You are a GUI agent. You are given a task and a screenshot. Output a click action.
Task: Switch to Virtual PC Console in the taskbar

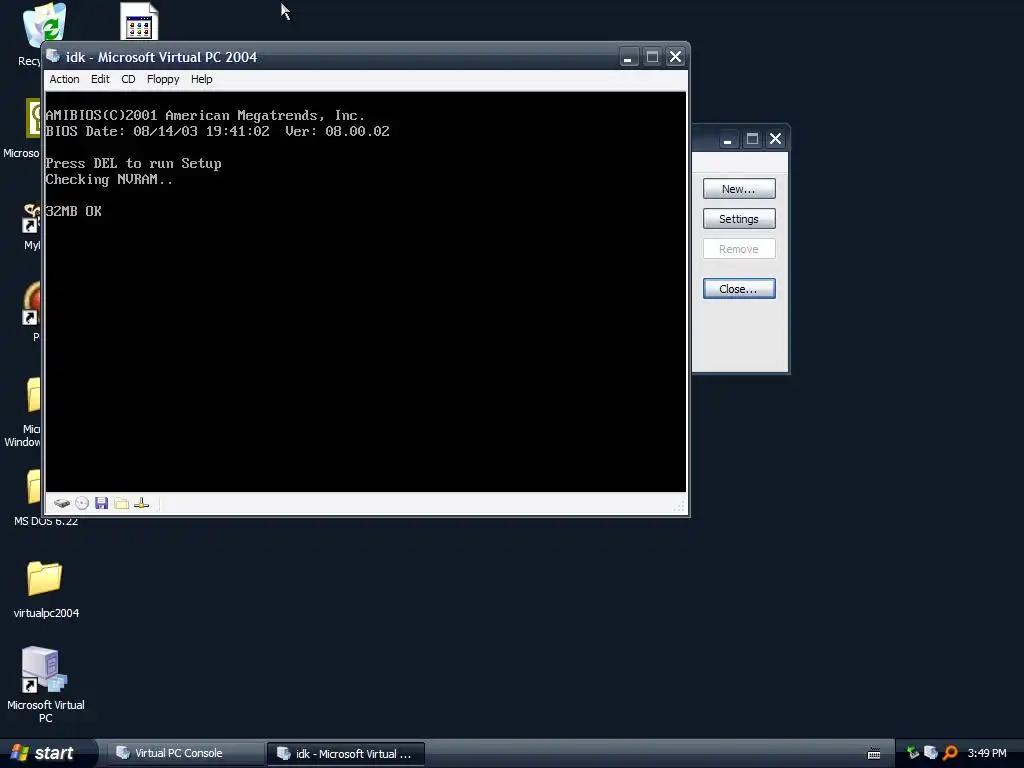coord(184,753)
